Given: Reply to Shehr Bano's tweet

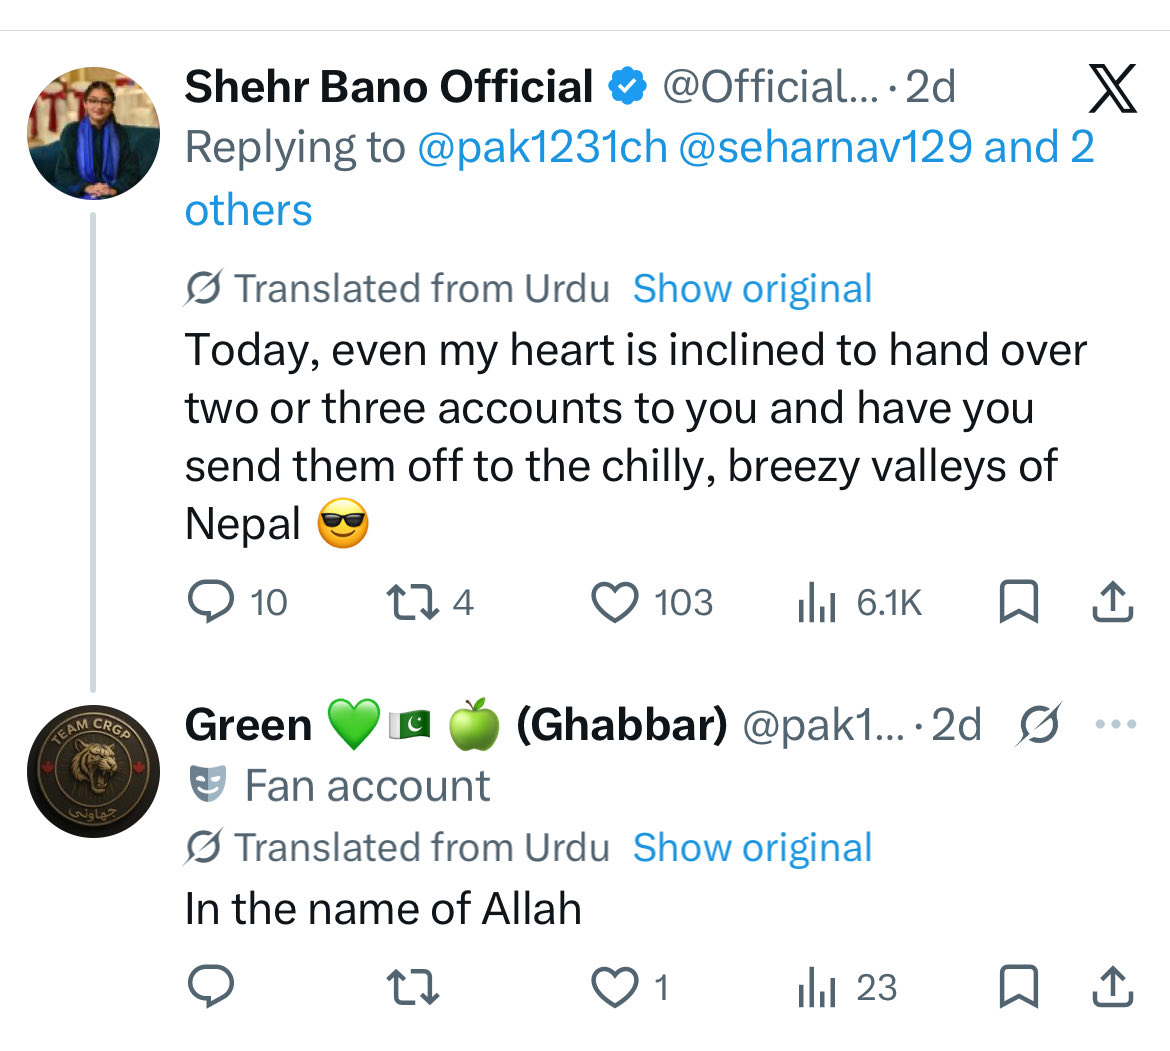Looking at the screenshot, I should (210, 602).
